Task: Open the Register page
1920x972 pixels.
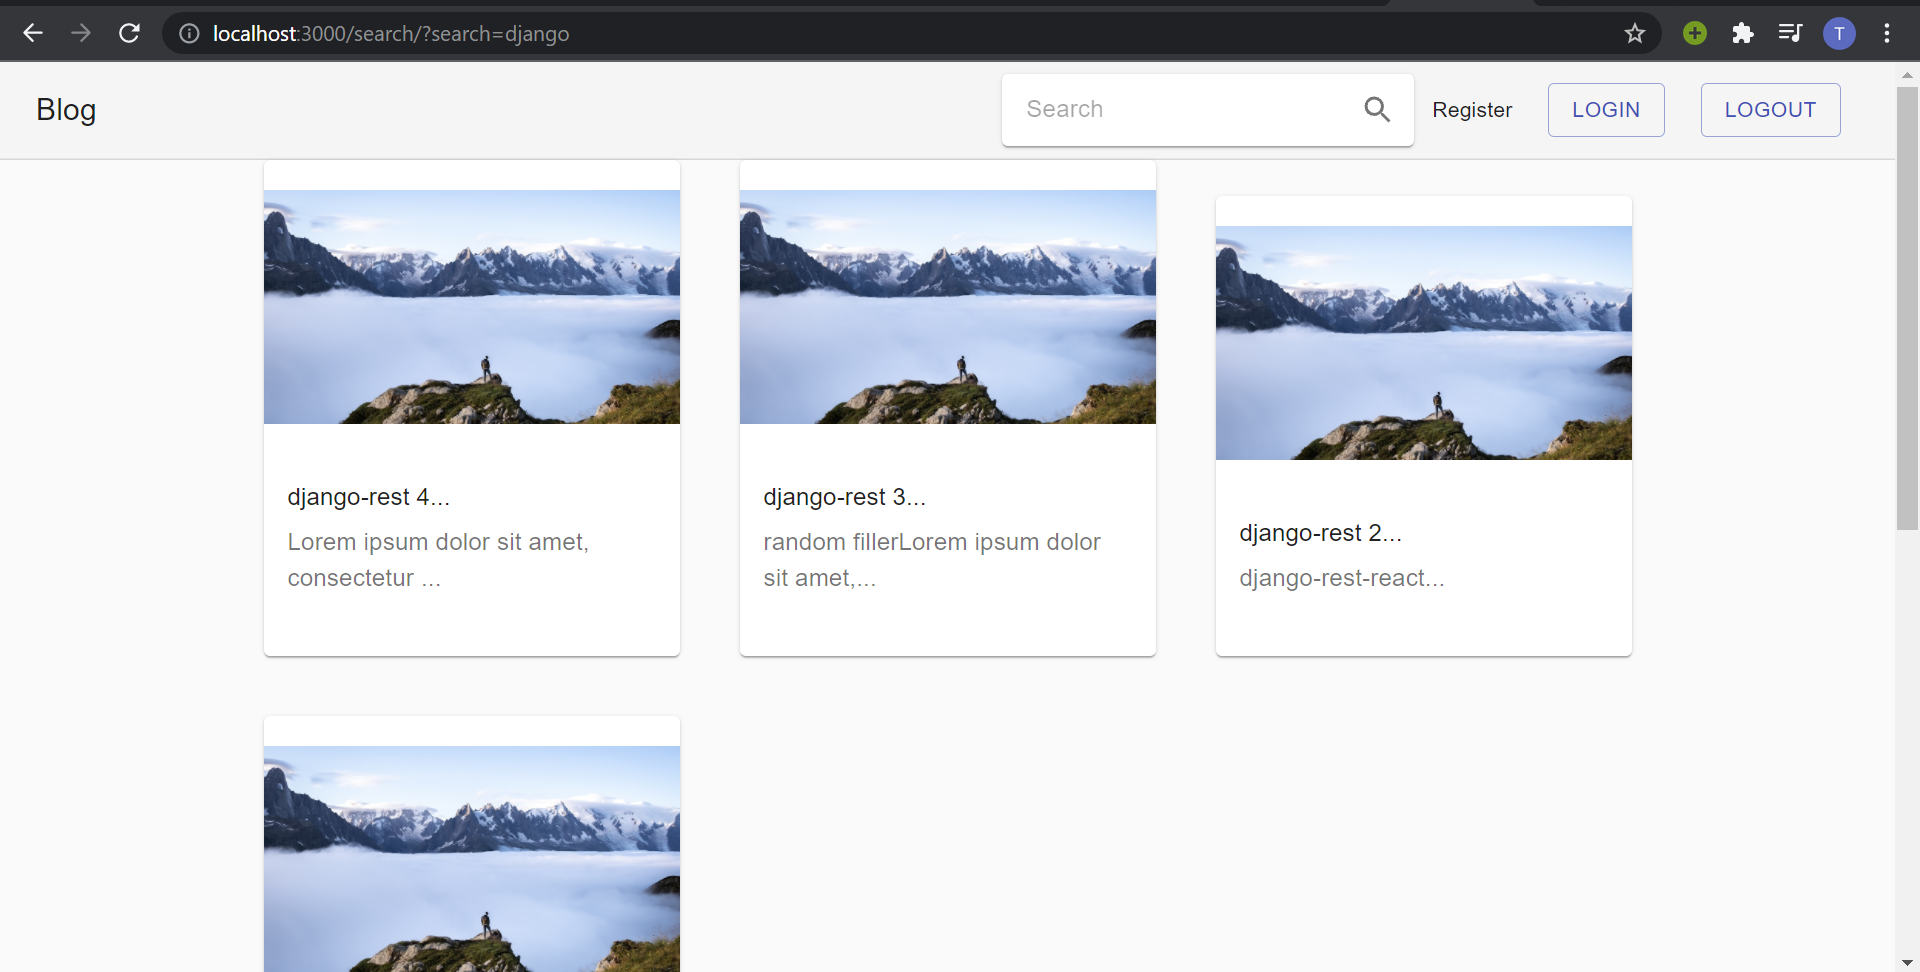Action: point(1472,110)
